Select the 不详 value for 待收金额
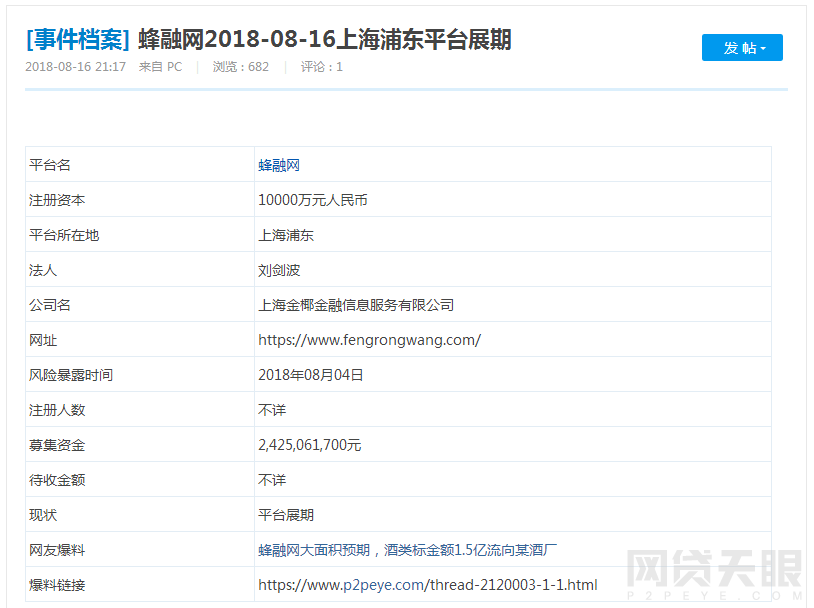The width and height of the screenshot is (814, 608). point(272,480)
